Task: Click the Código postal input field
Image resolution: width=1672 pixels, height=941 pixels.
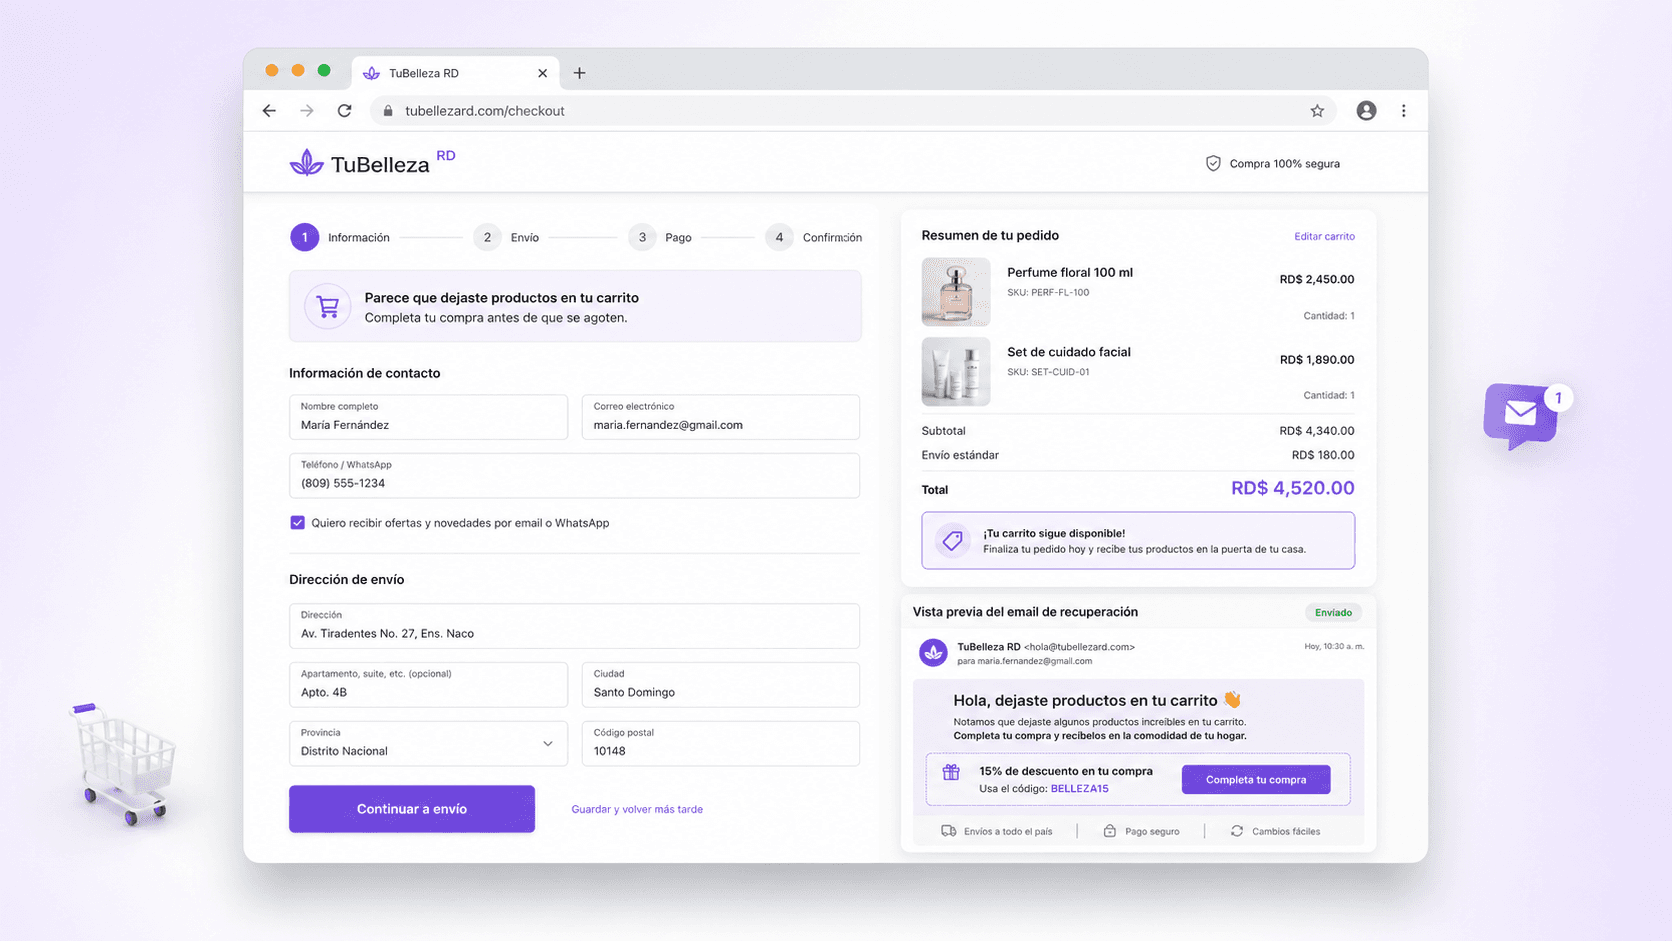Action: click(x=721, y=743)
